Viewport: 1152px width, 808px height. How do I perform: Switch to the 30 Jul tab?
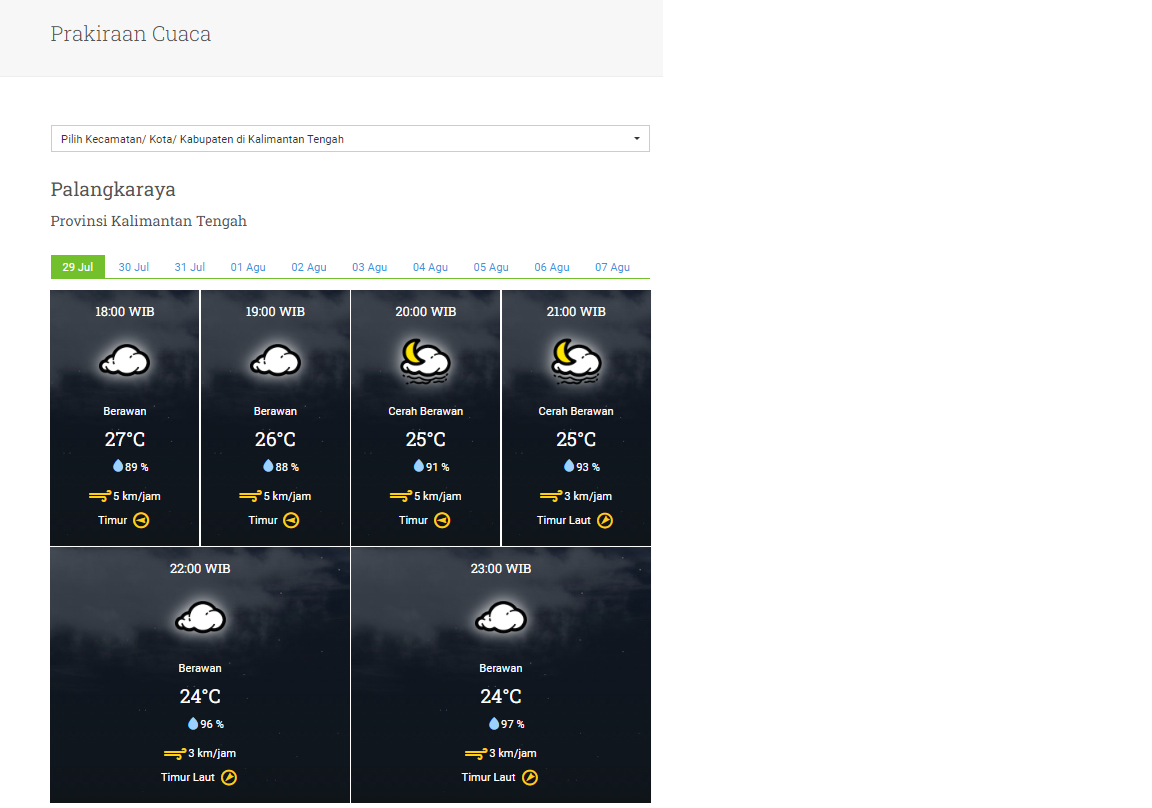point(134,267)
